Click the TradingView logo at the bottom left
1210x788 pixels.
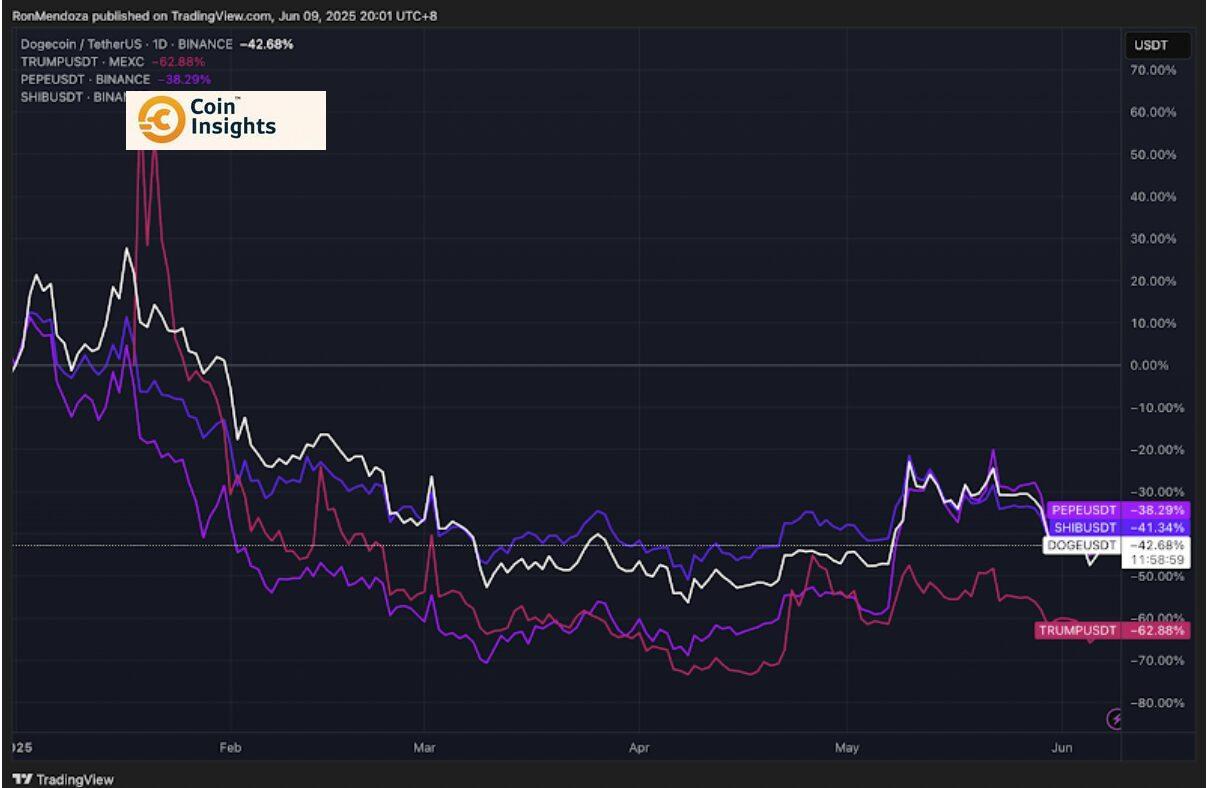point(63,779)
